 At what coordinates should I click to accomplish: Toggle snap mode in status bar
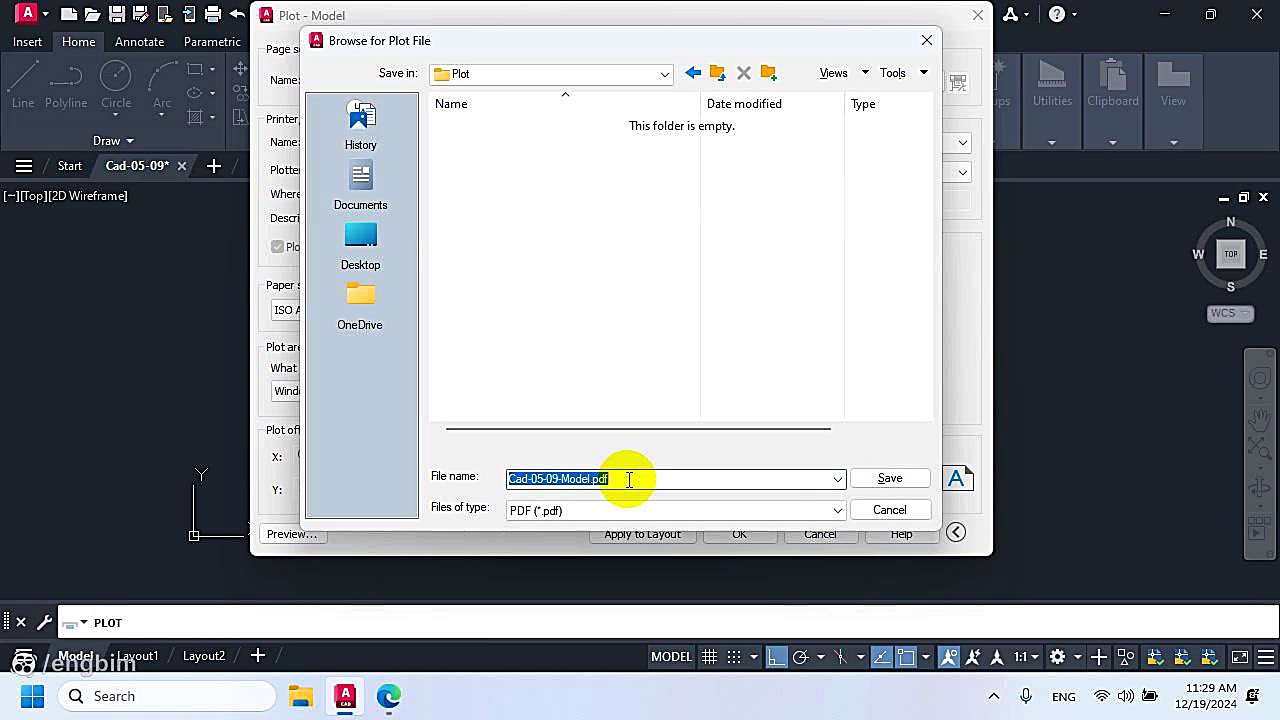[x=734, y=657]
